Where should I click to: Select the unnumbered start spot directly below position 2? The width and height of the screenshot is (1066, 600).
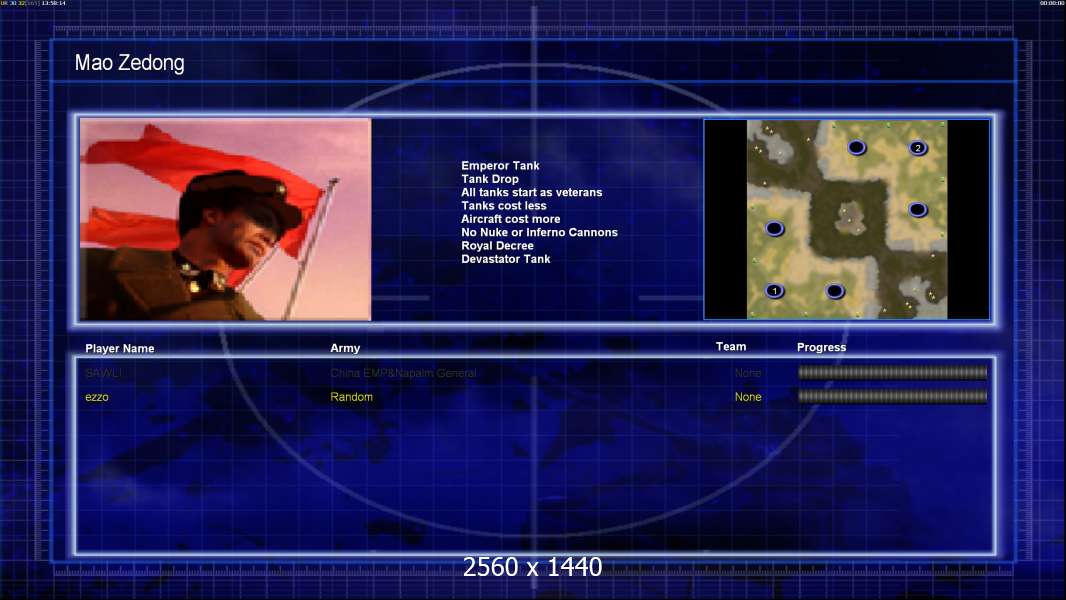[x=918, y=210]
